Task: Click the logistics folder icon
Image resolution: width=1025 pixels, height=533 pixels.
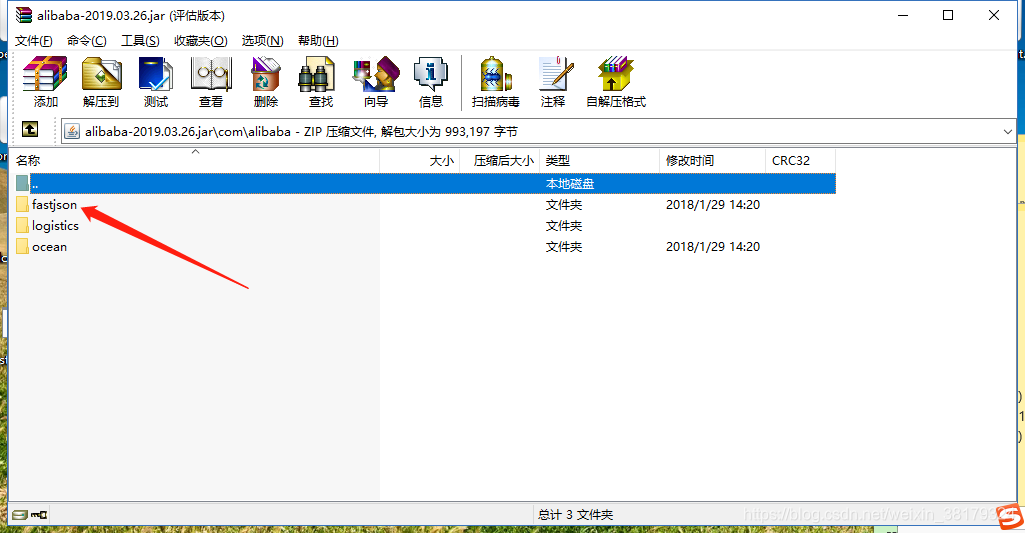Action: pyautogui.click(x=22, y=226)
